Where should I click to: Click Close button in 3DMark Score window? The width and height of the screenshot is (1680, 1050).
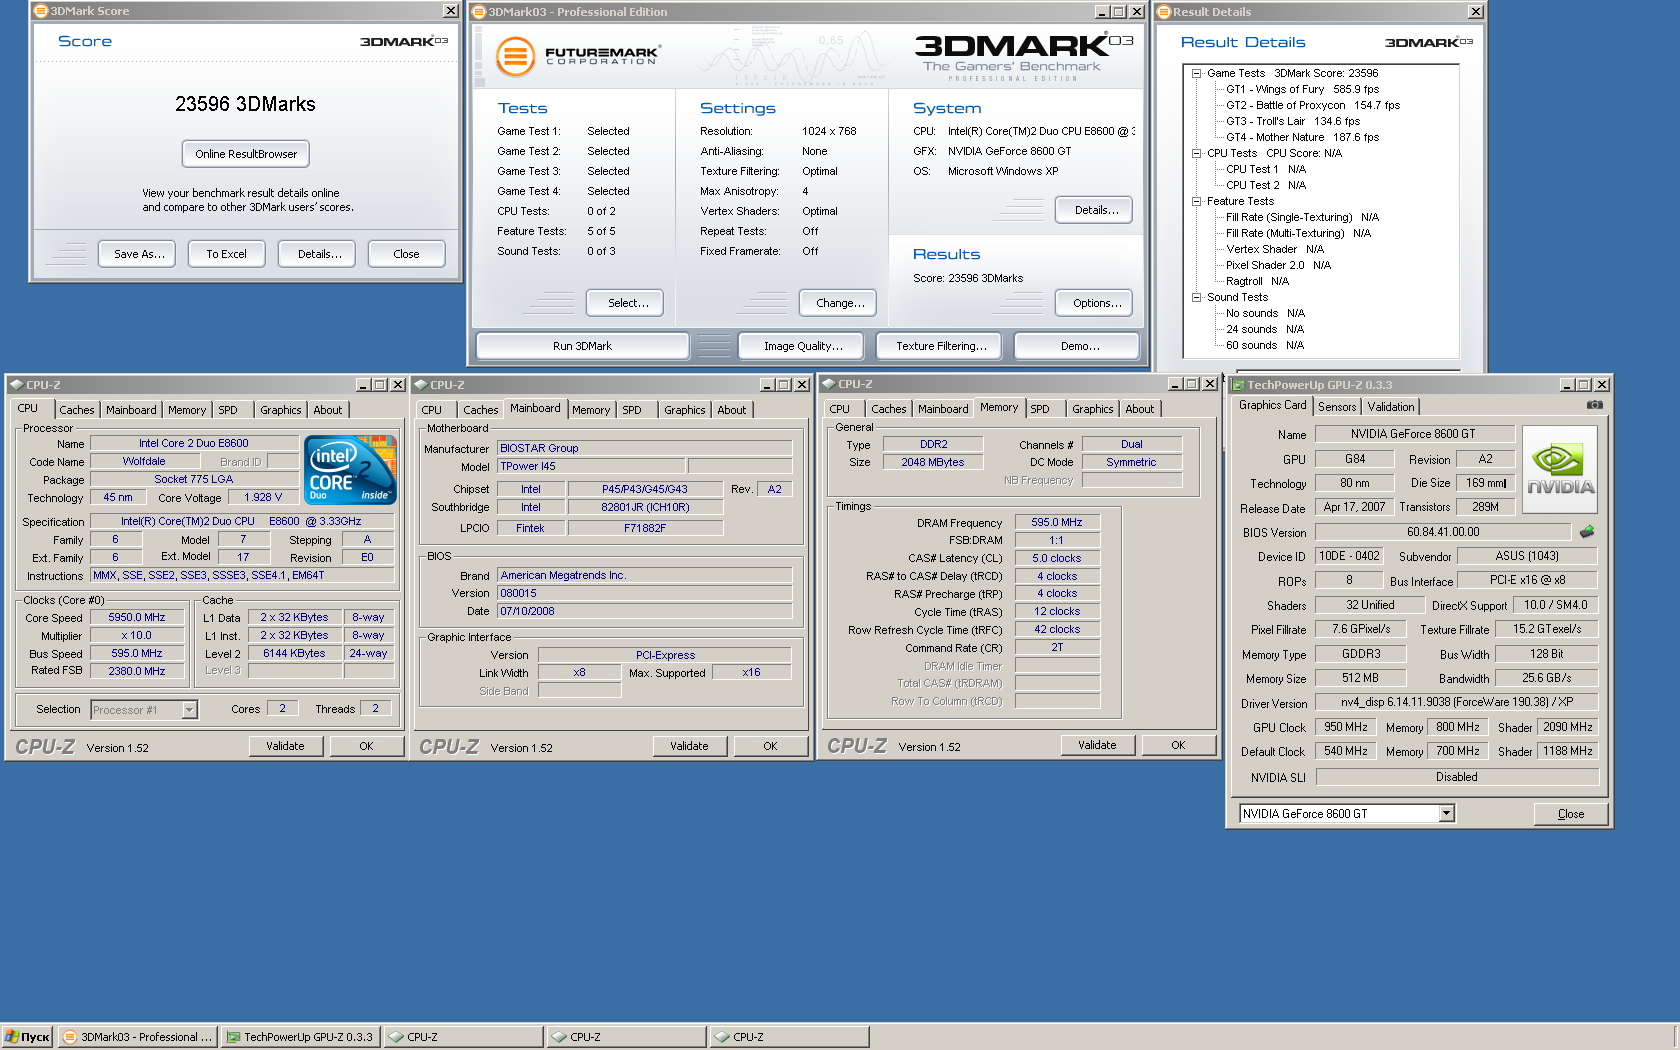(406, 254)
